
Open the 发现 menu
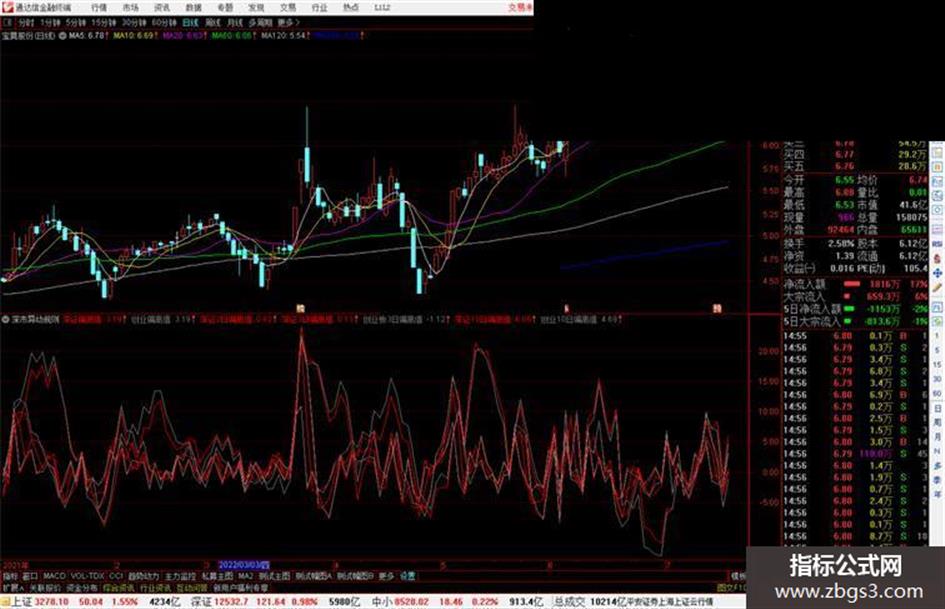click(256, 8)
